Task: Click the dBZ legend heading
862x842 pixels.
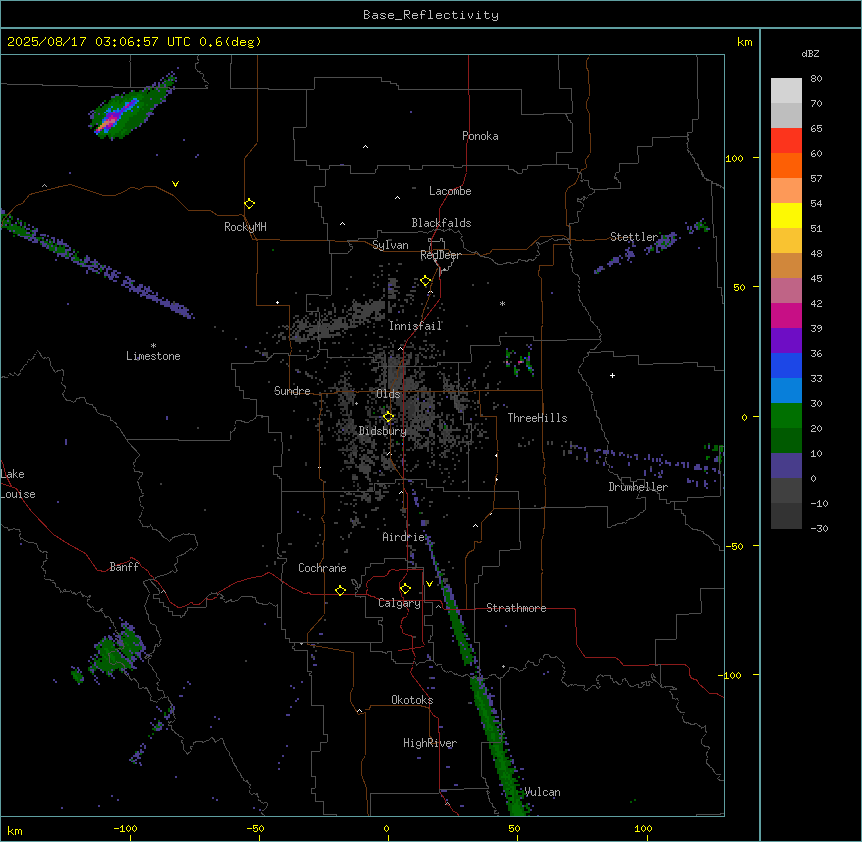Action: point(810,54)
